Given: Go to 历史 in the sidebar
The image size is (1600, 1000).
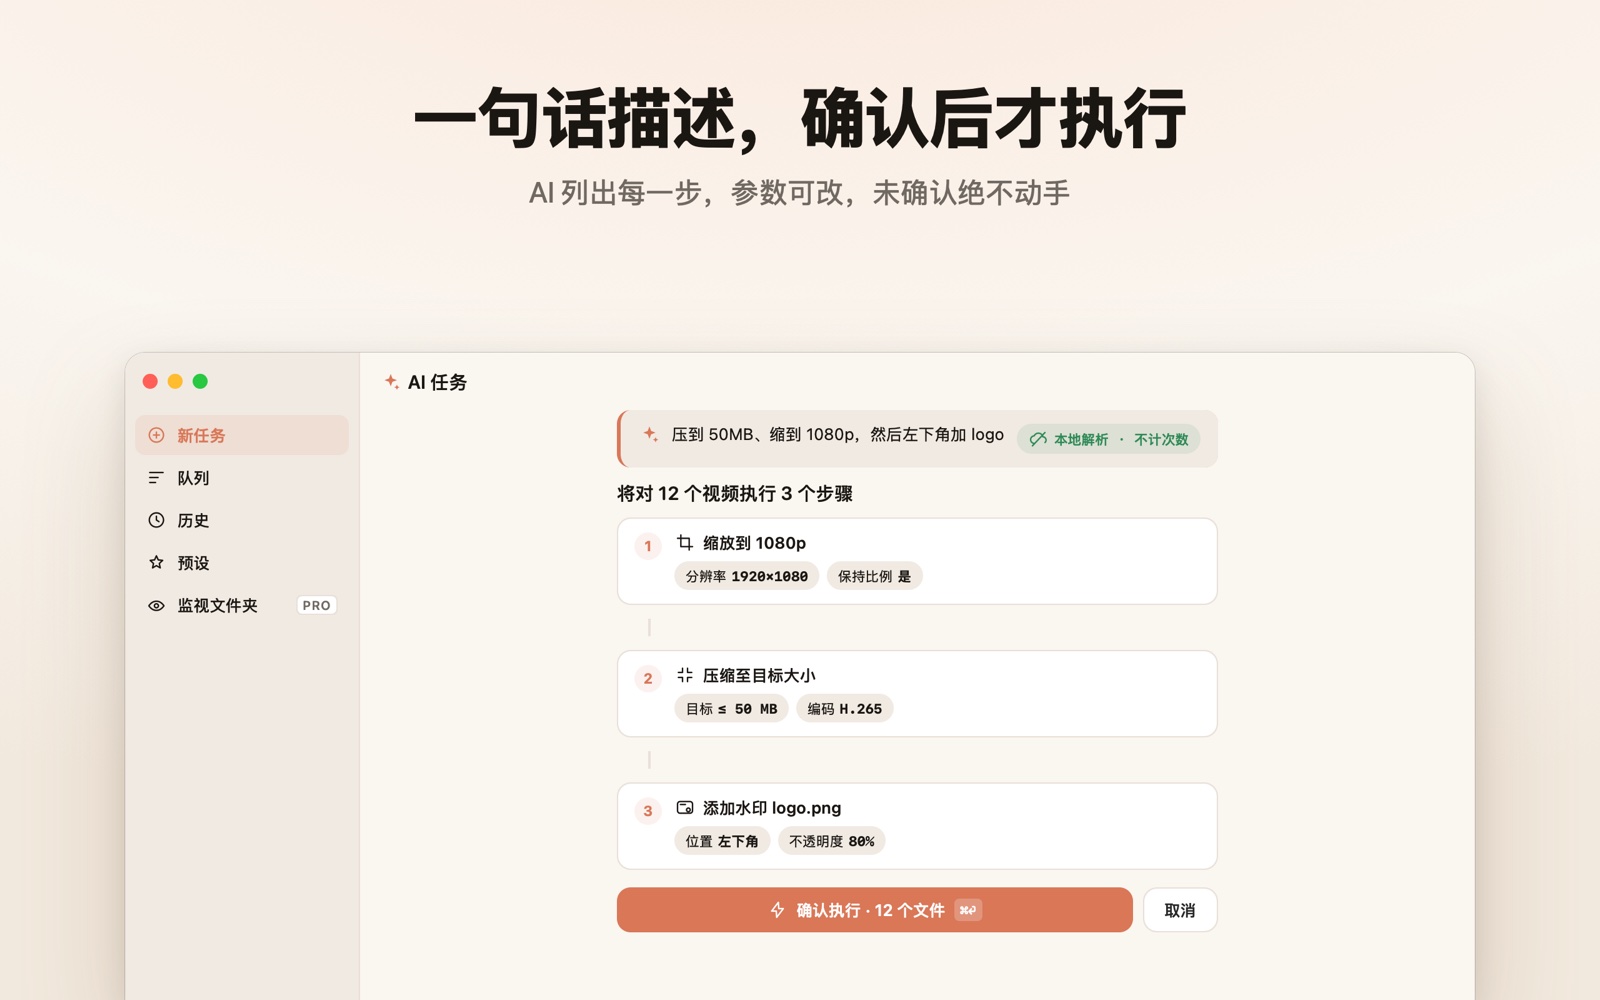Looking at the screenshot, I should 242,520.
